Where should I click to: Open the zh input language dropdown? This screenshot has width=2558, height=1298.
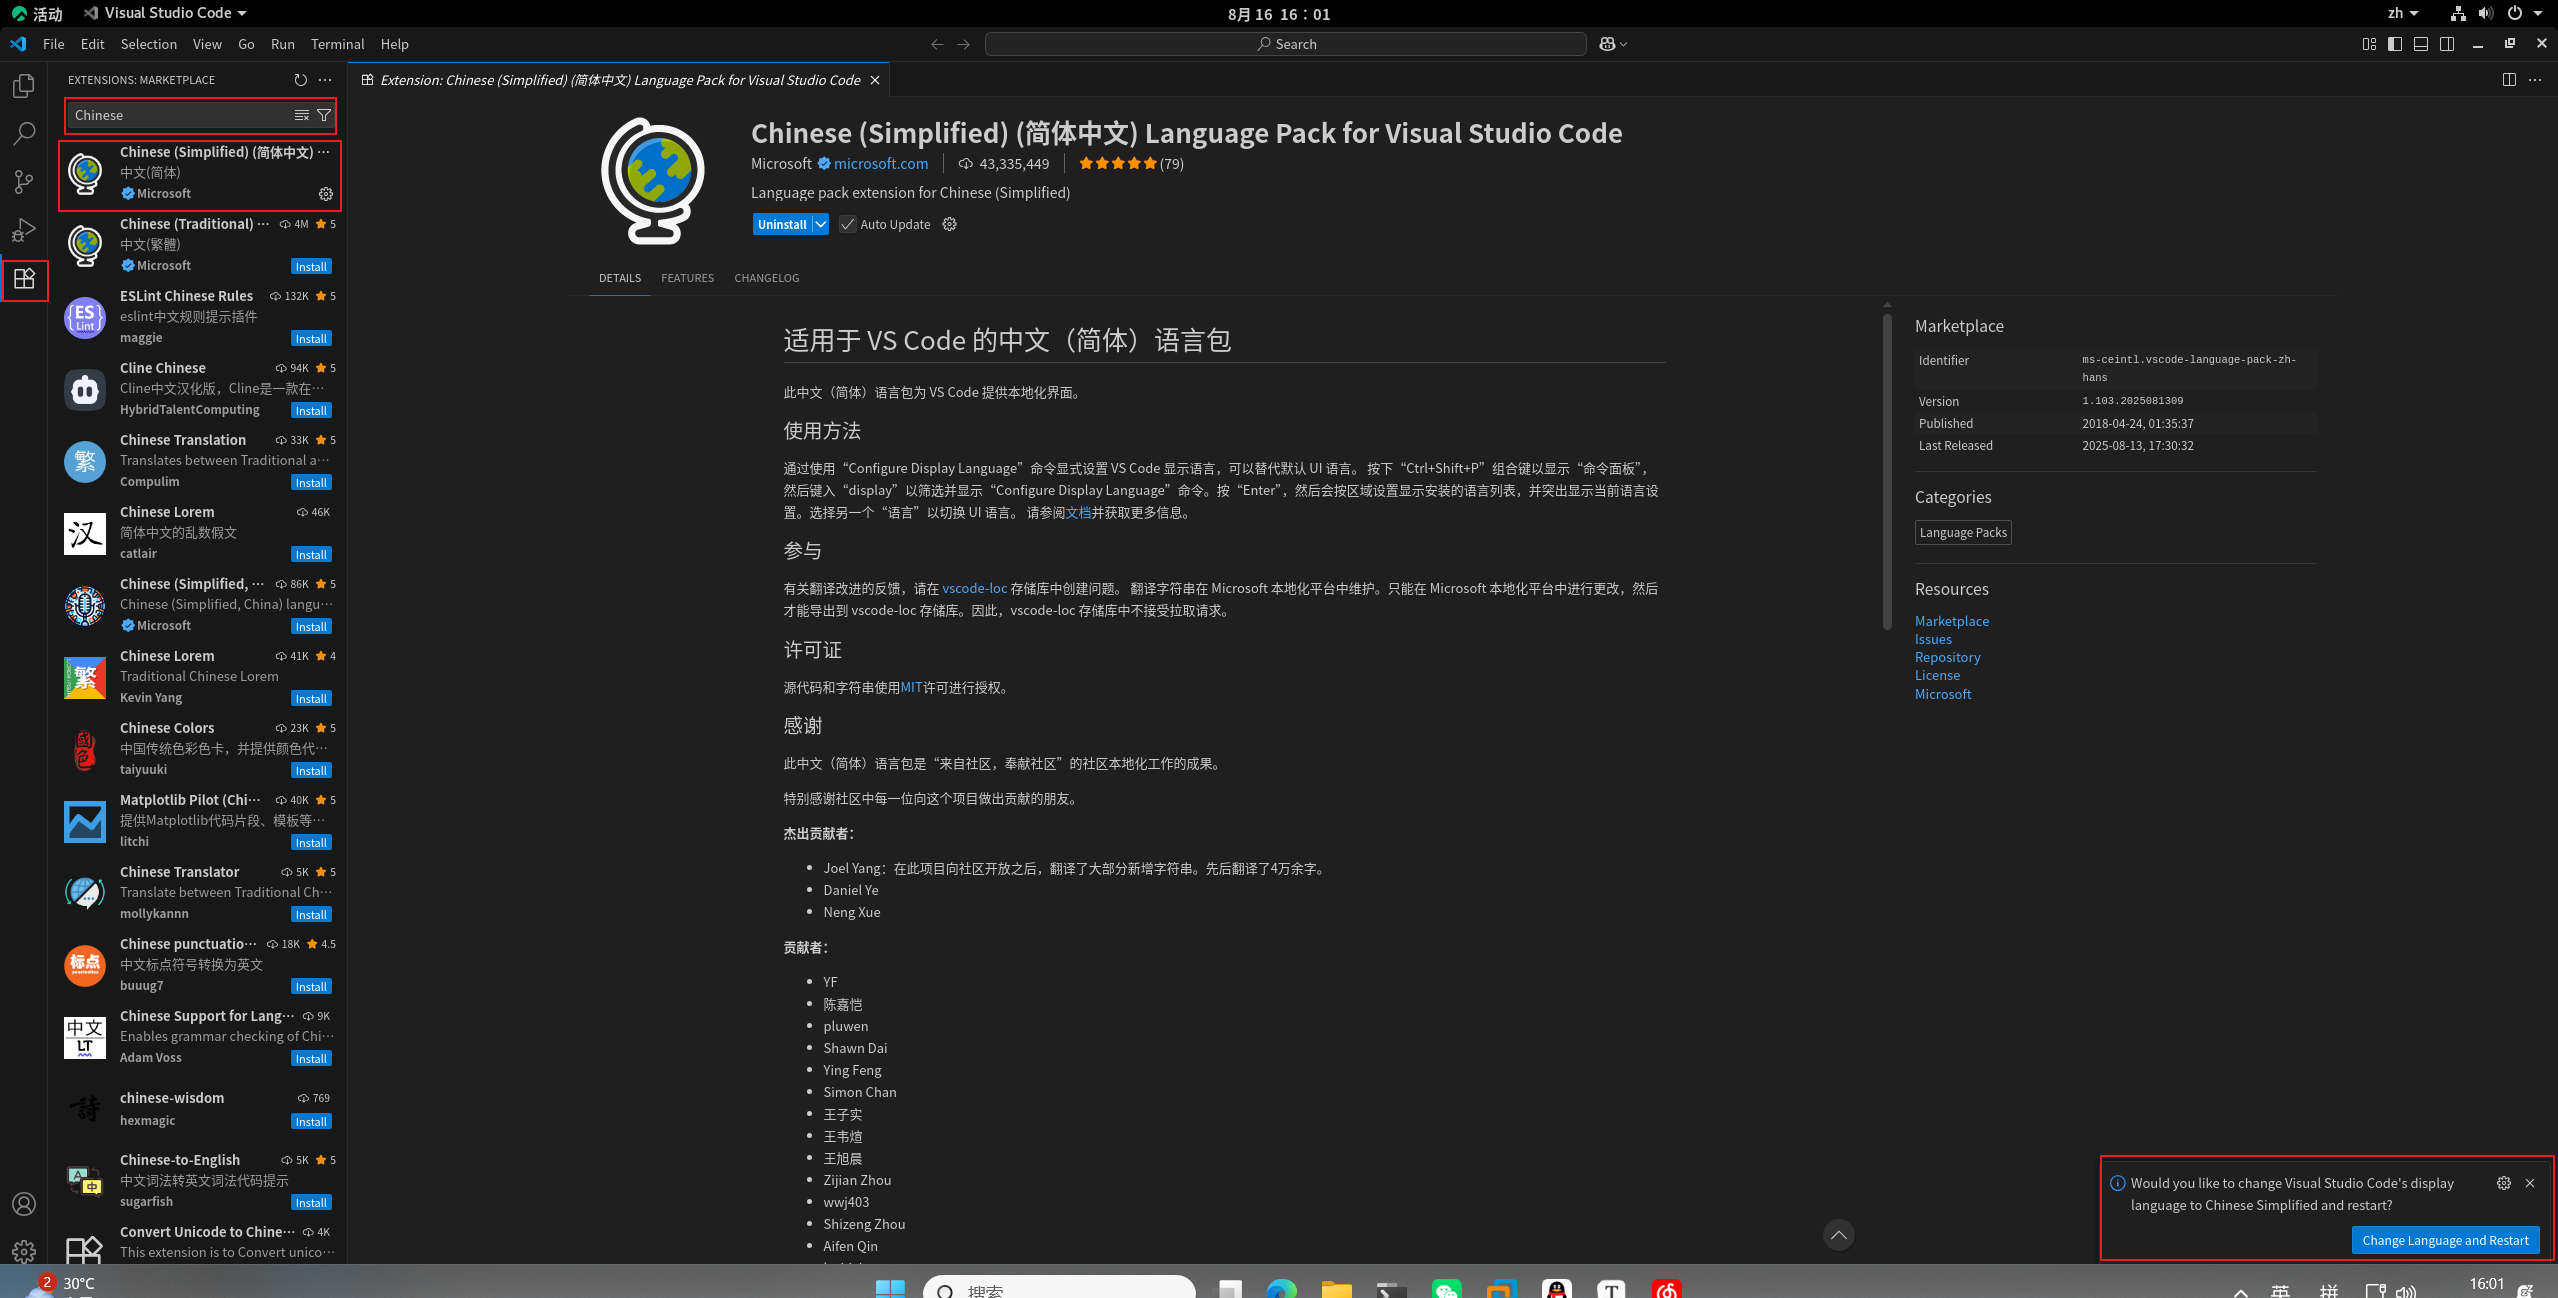tap(2402, 13)
